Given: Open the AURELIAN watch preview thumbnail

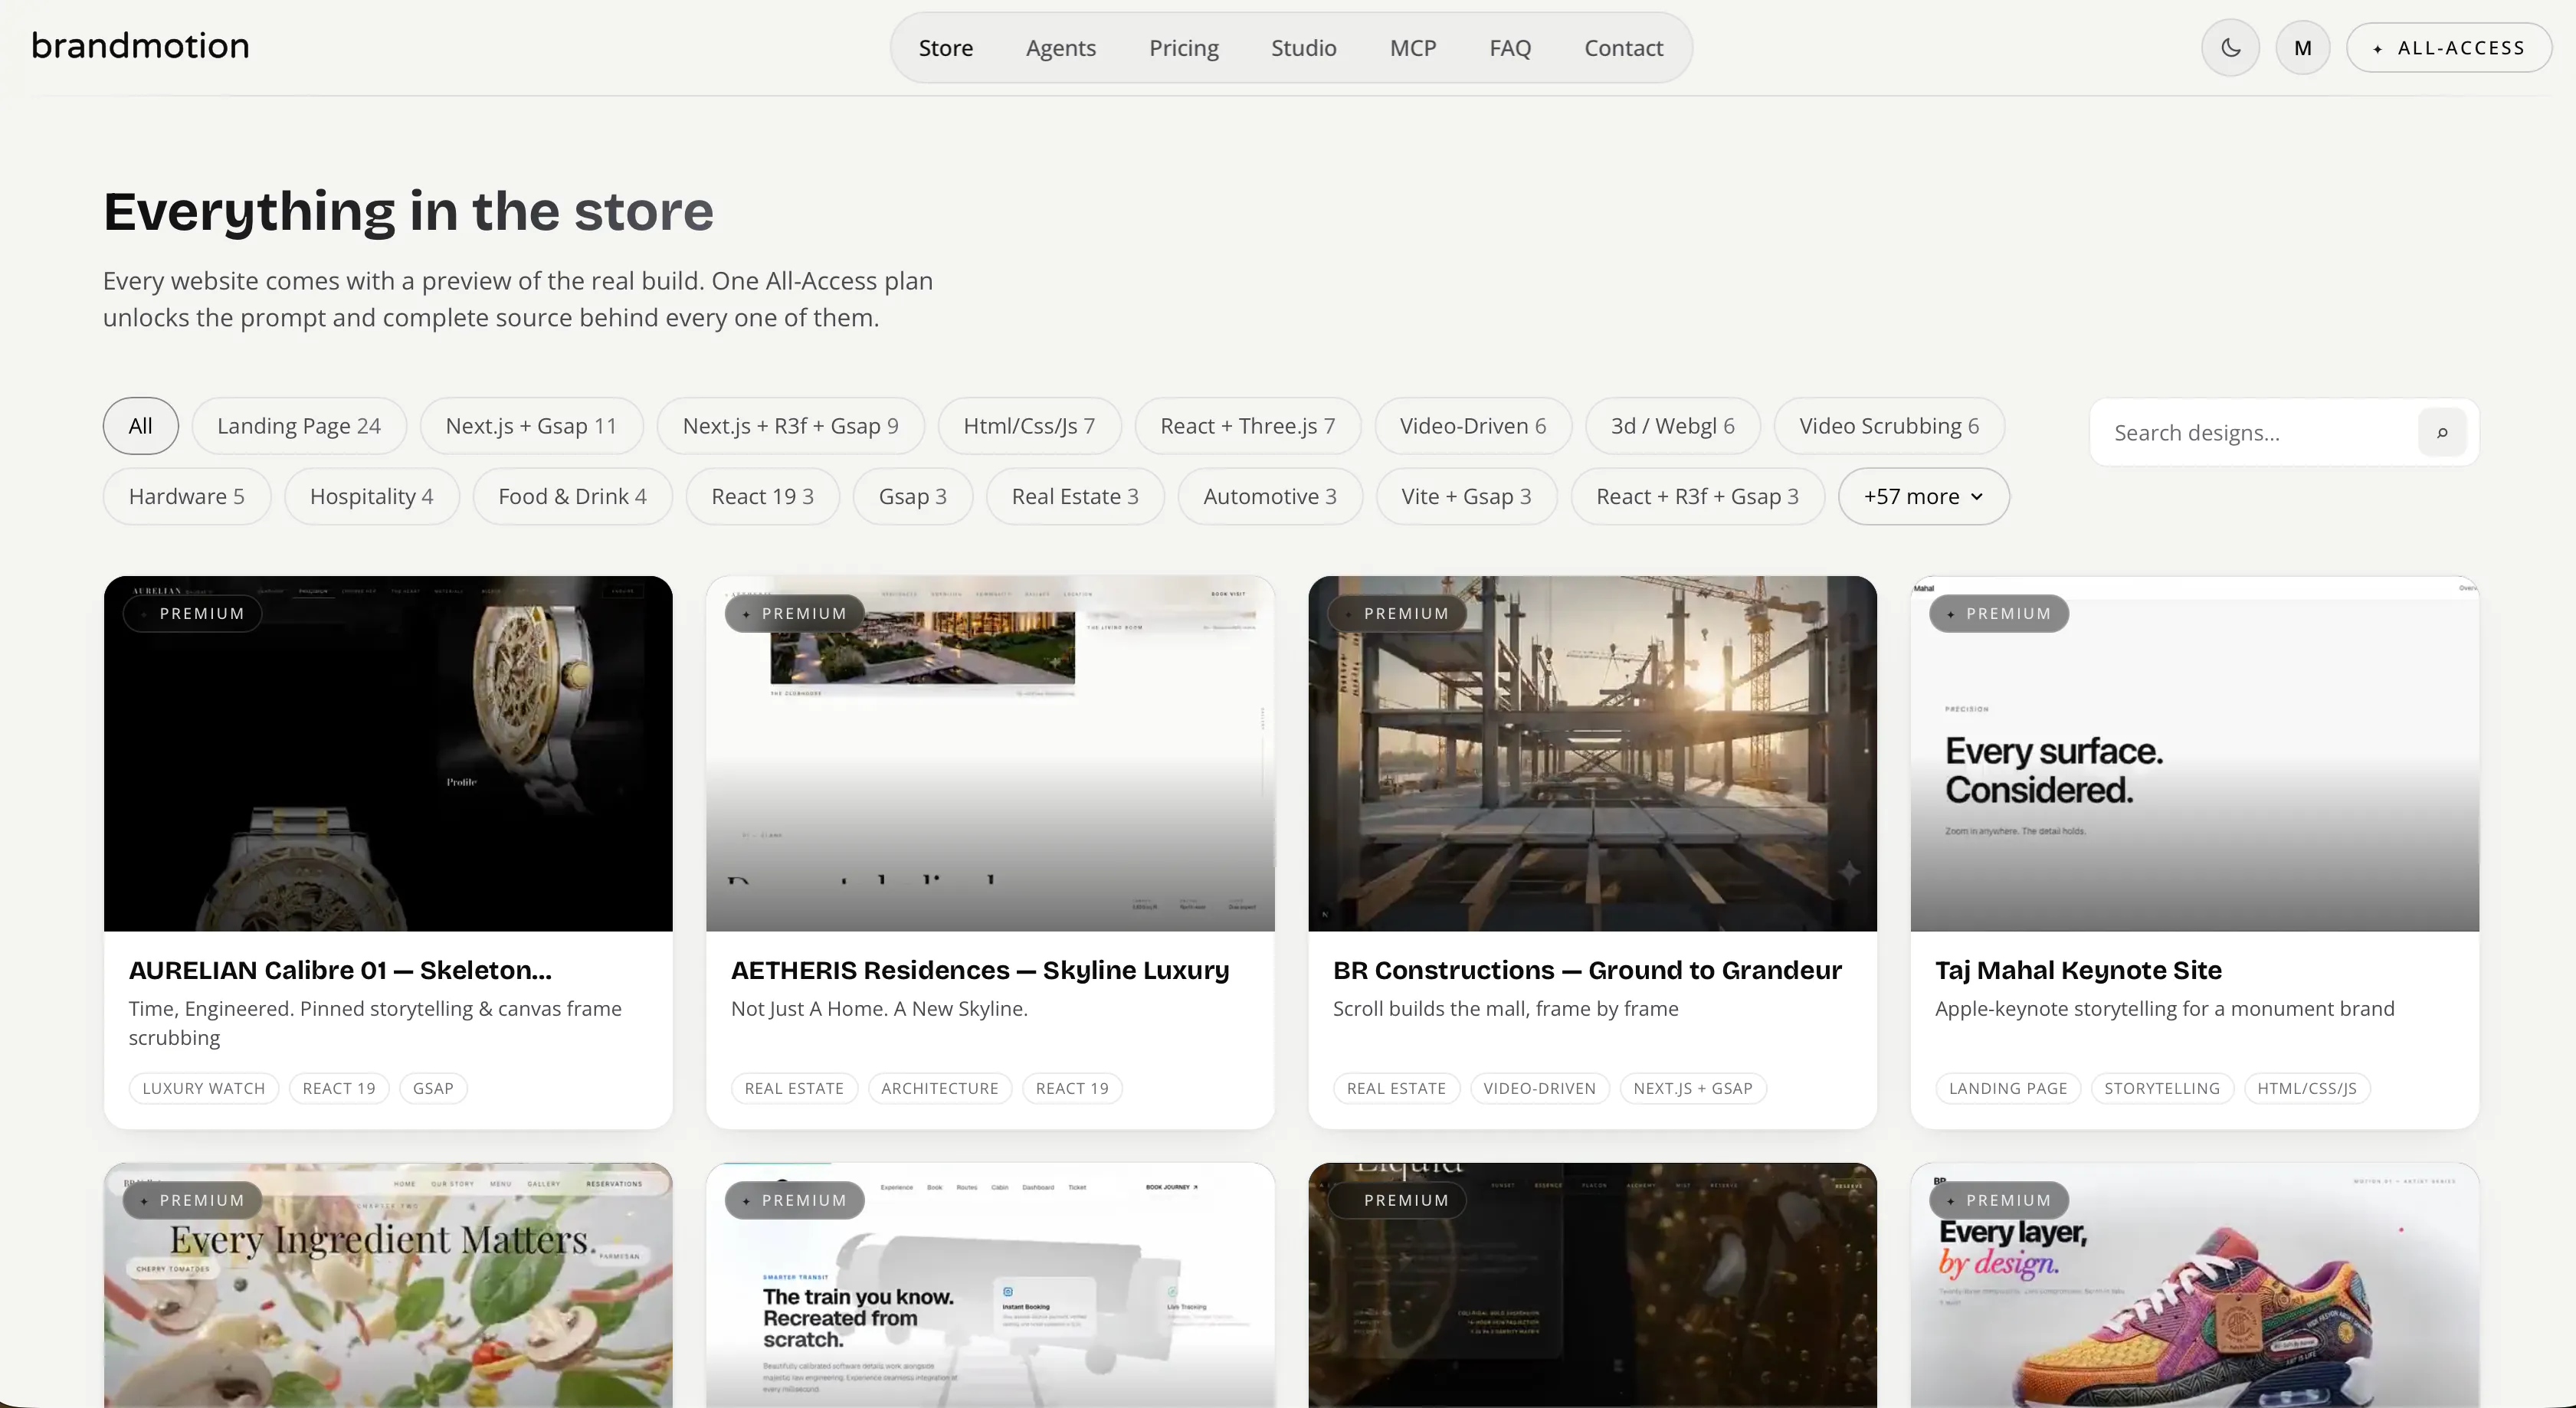Looking at the screenshot, I should click(388, 753).
